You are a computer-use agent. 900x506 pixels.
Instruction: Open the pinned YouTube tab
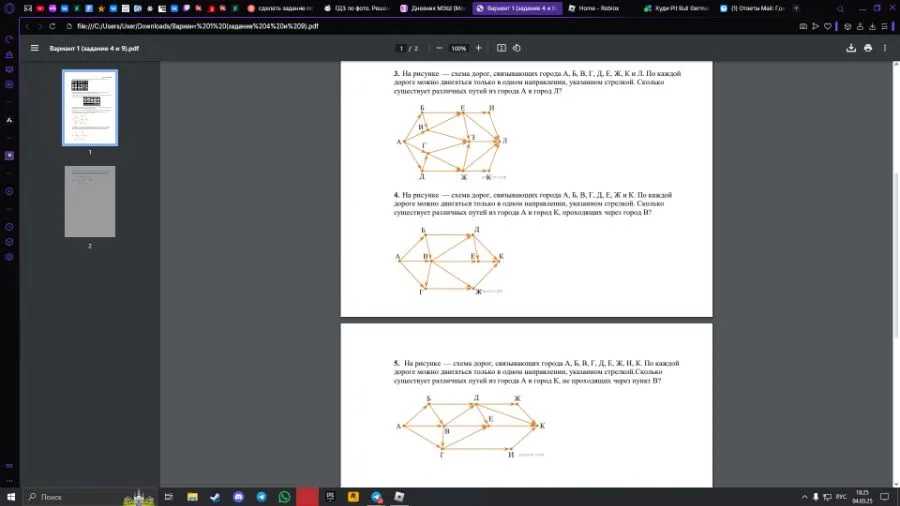click(x=40, y=9)
